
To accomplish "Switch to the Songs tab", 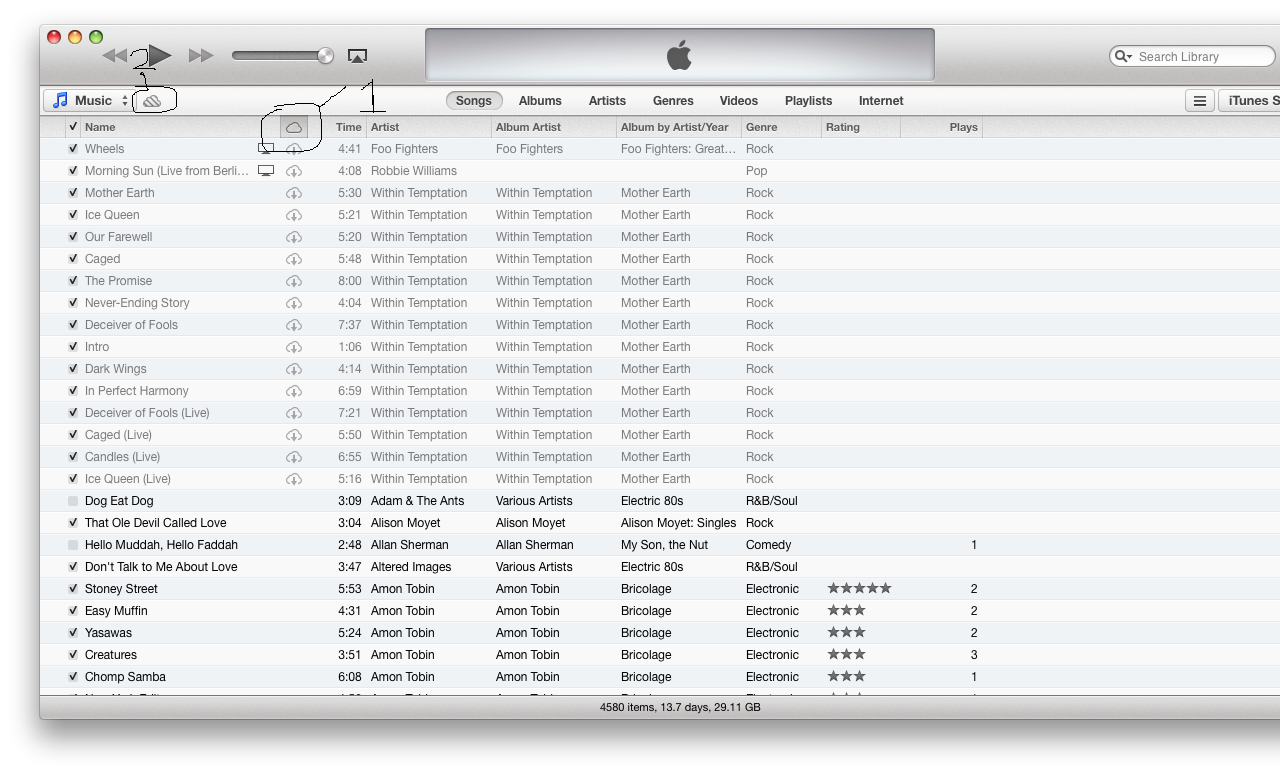I will 474,101.
